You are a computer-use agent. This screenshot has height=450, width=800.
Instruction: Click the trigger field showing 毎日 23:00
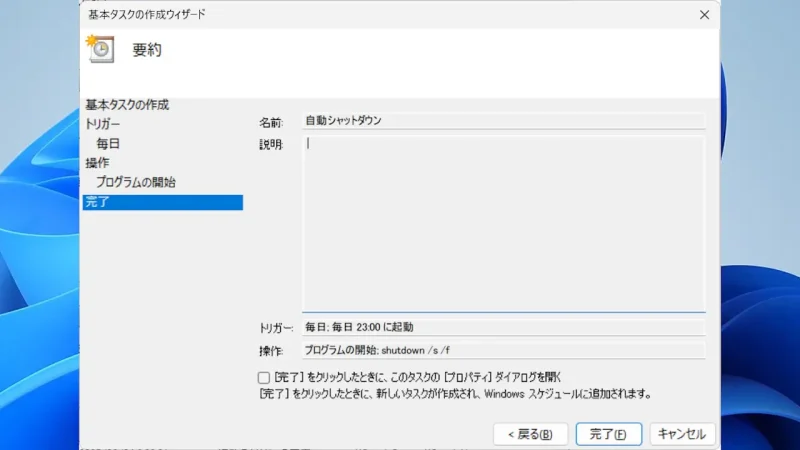coord(504,327)
